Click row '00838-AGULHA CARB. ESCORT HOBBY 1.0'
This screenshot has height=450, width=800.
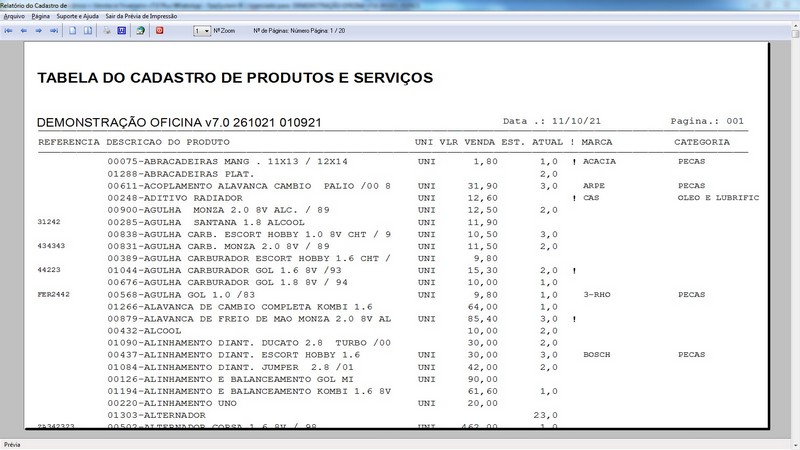(249, 234)
